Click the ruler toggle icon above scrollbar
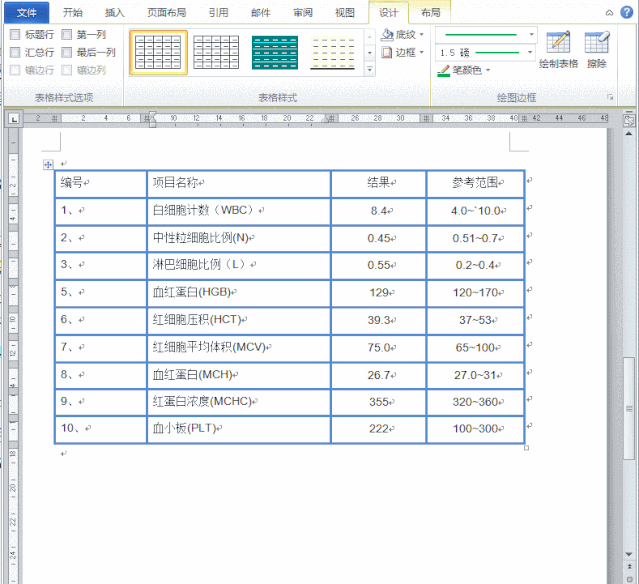This screenshot has height=584, width=639. coord(629,119)
